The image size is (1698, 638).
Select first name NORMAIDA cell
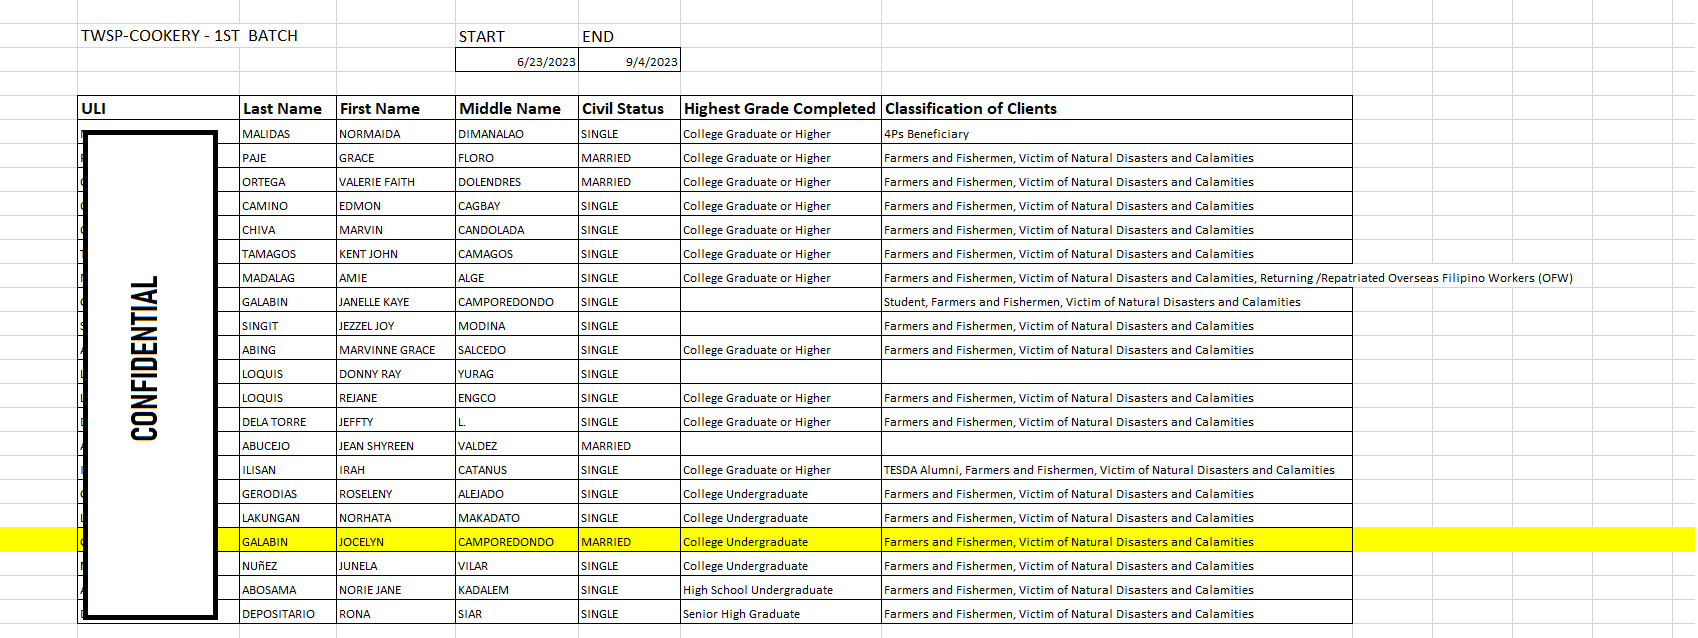(396, 132)
